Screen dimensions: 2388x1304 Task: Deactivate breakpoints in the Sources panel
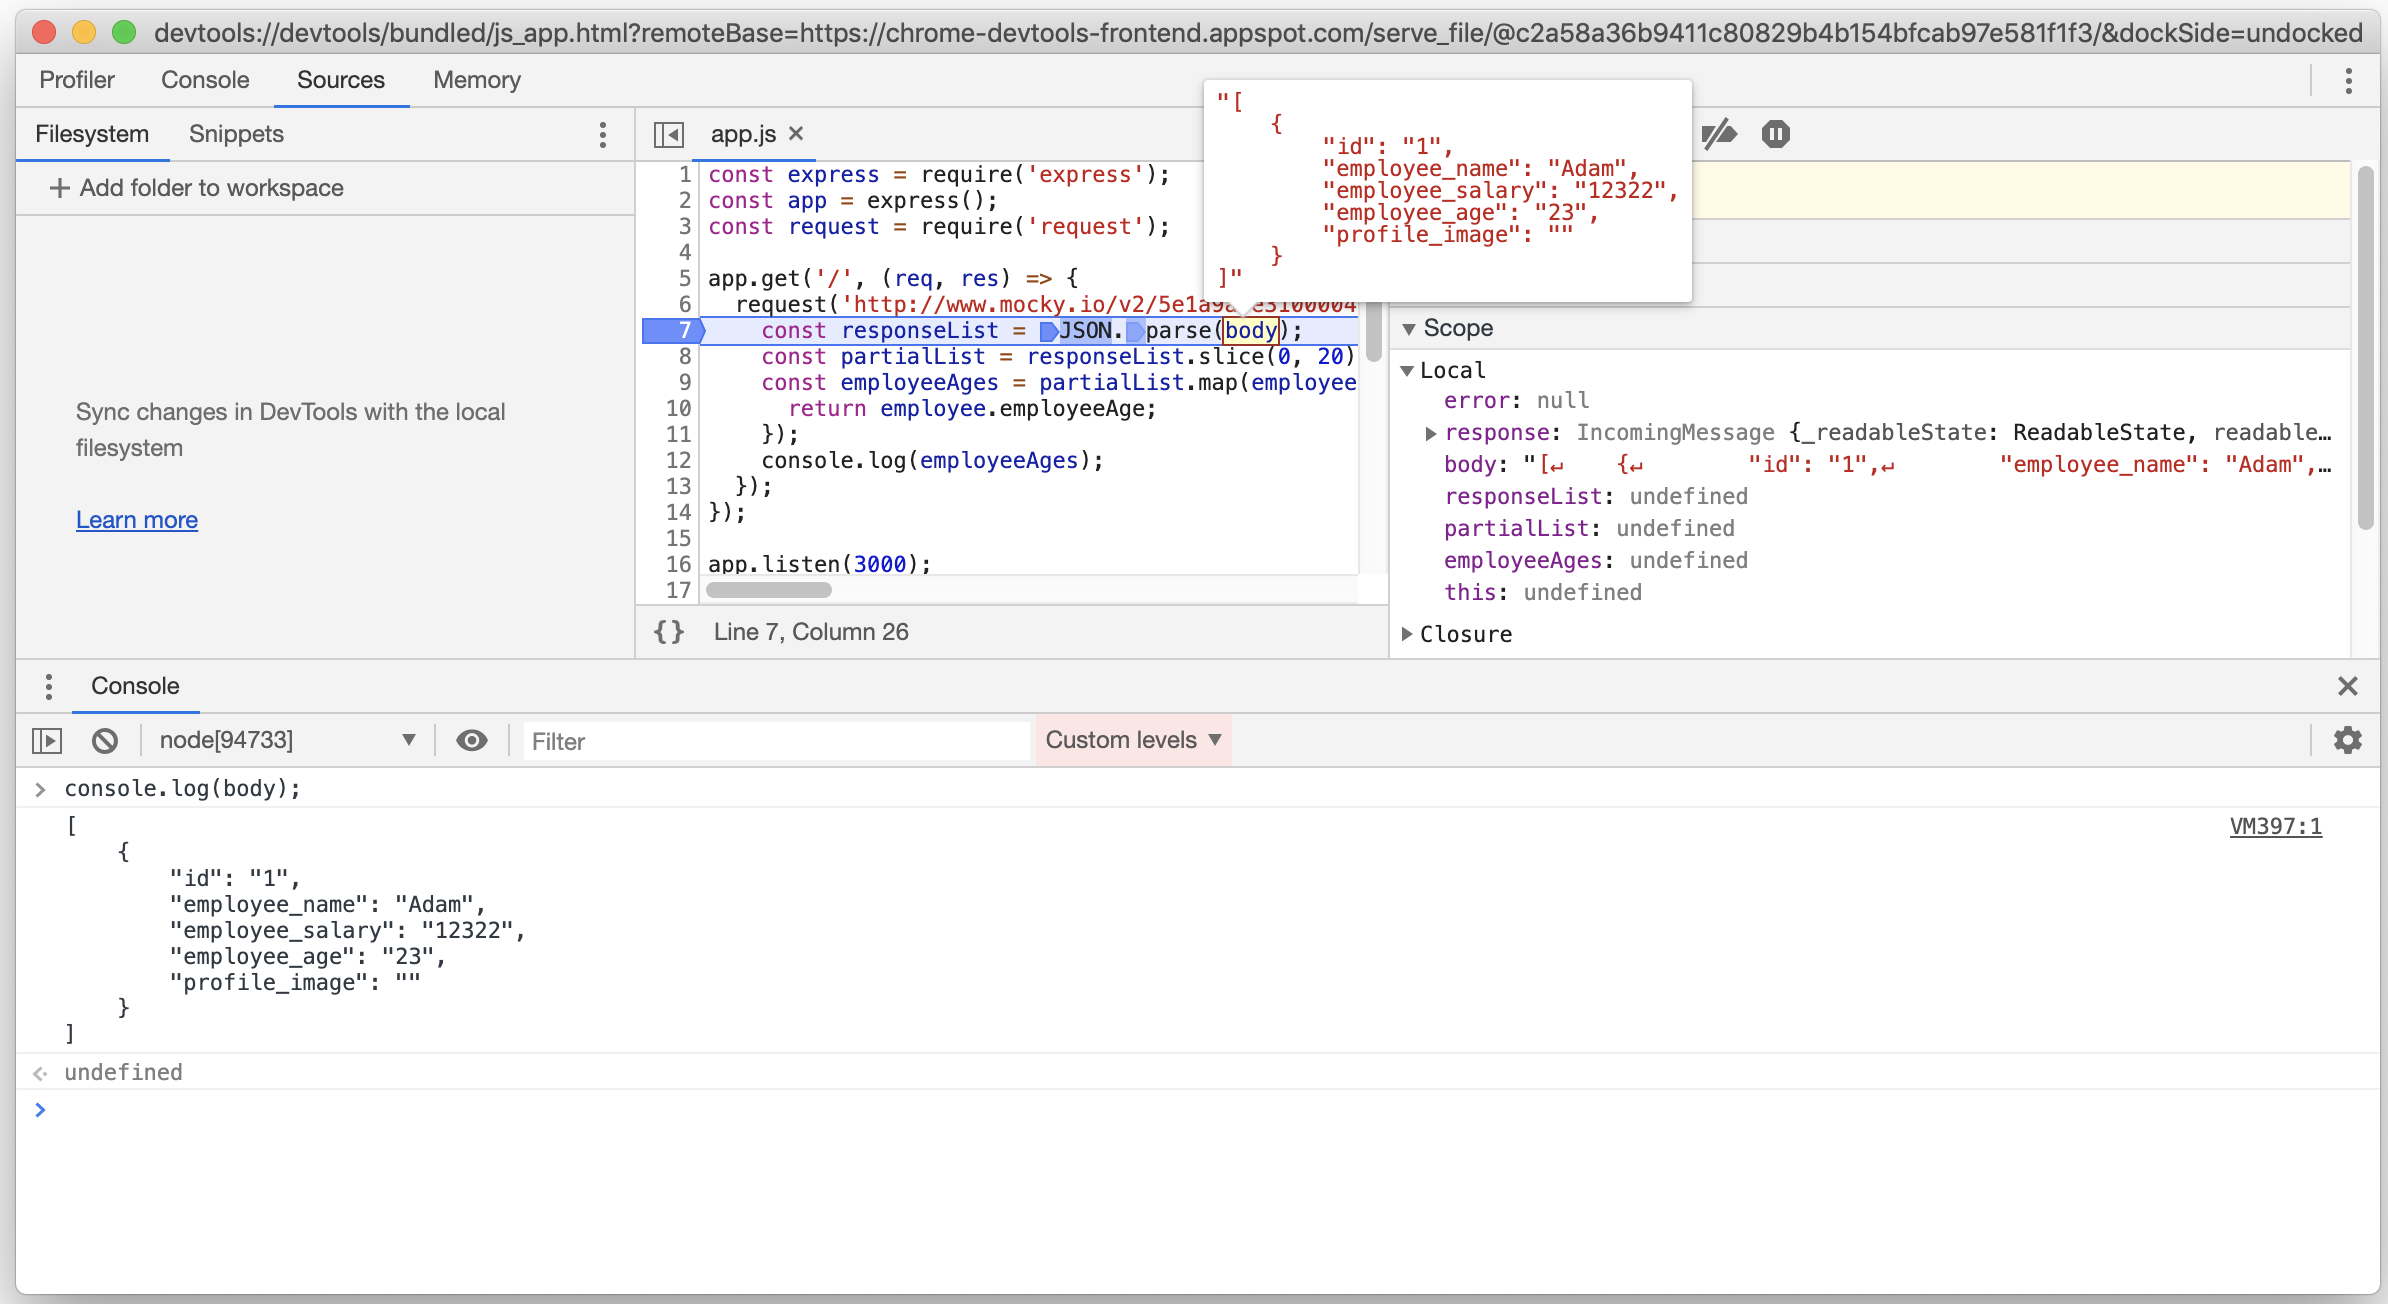click(1722, 134)
